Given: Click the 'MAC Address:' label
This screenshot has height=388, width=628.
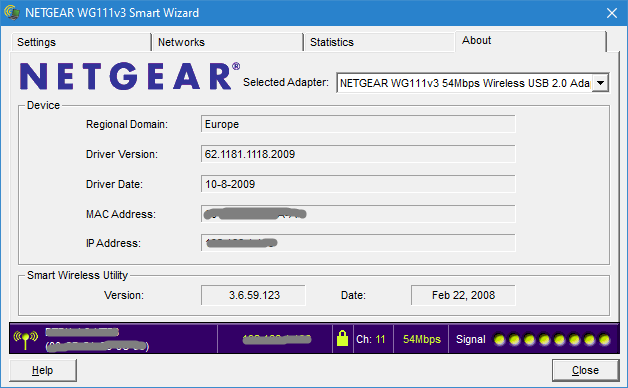Looking at the screenshot, I should coord(121,215).
